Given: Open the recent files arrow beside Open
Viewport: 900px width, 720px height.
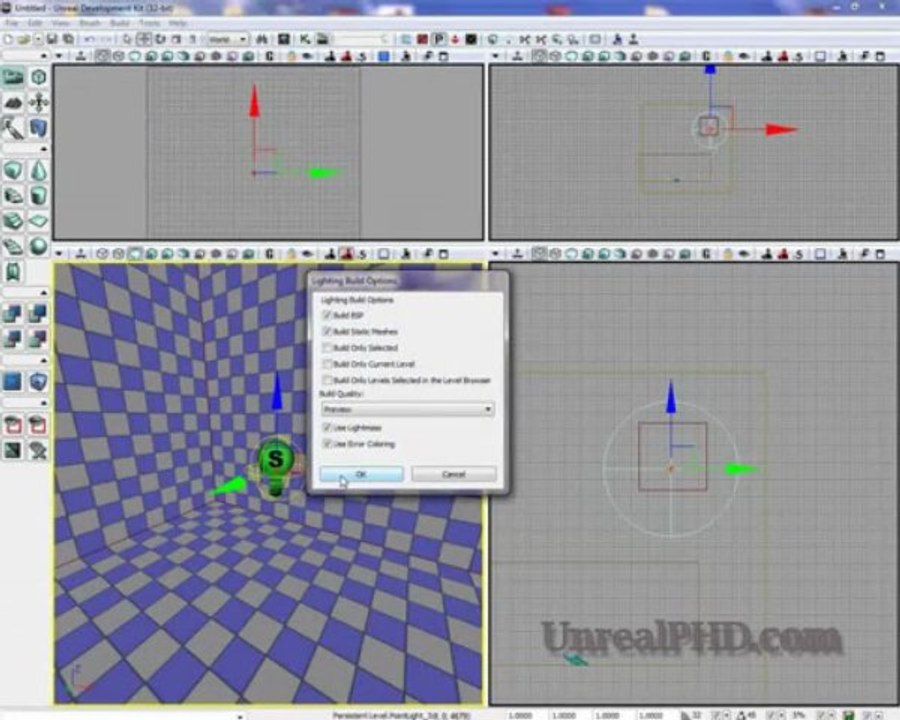Looking at the screenshot, I should pos(38,39).
